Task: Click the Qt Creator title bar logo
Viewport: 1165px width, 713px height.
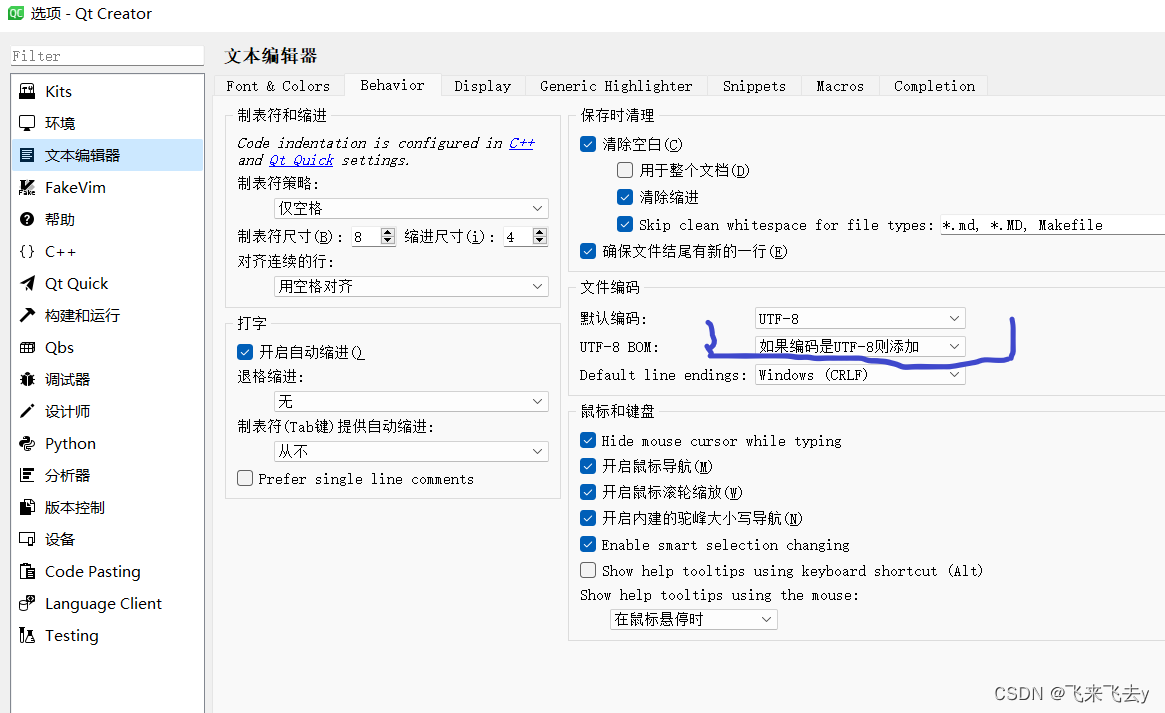Action: tap(16, 13)
